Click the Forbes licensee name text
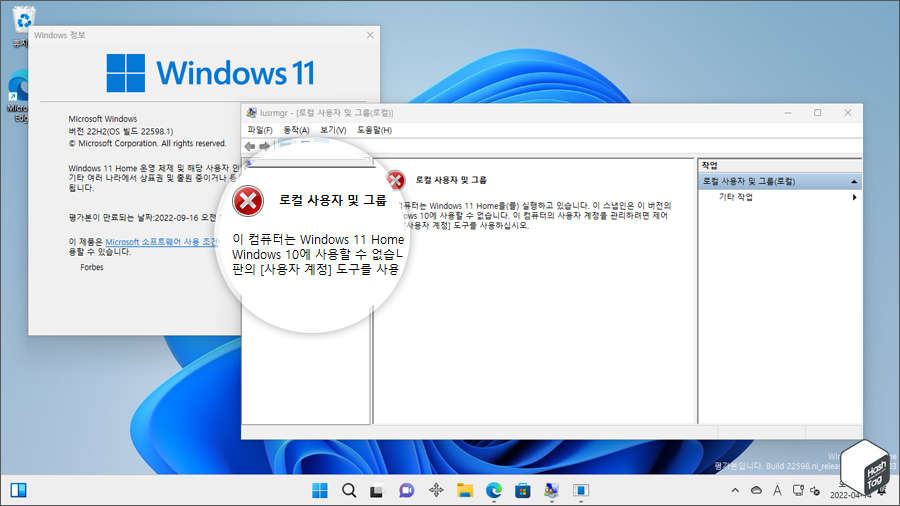 (92, 267)
